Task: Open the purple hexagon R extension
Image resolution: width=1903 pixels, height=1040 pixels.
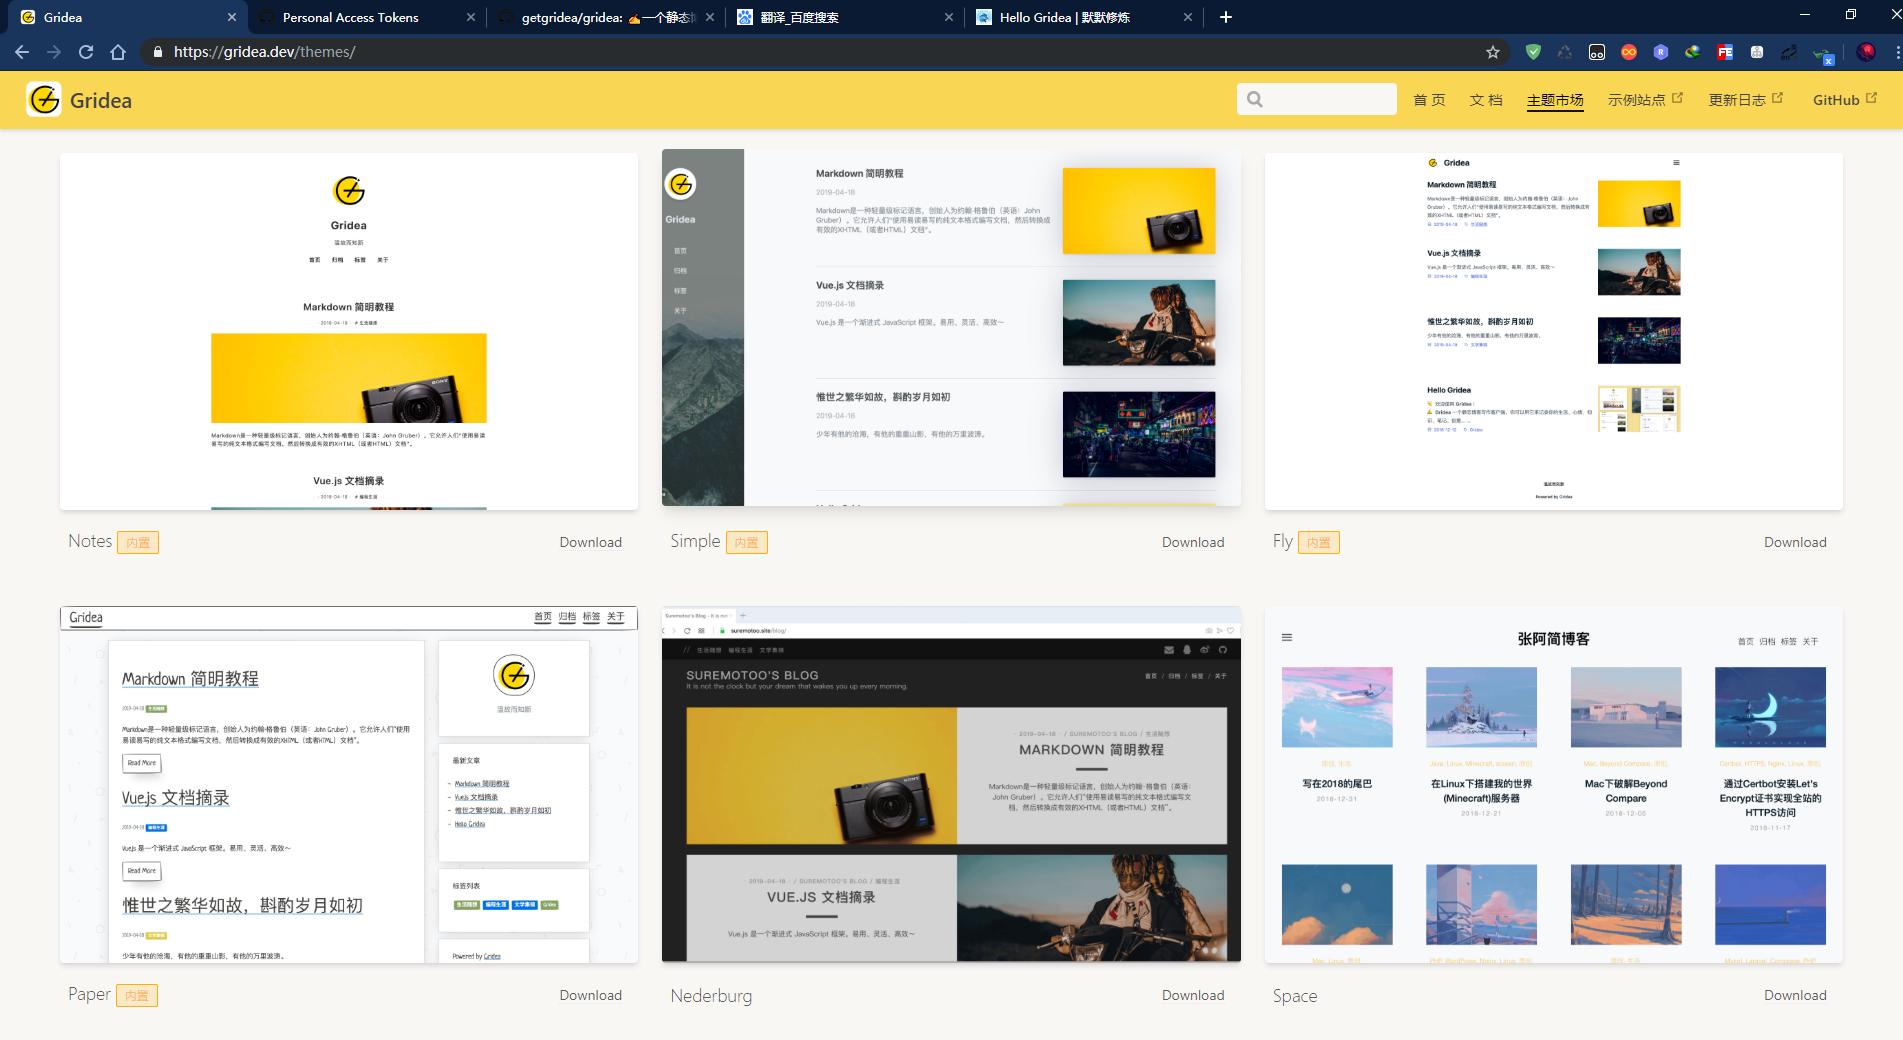Action: click(1661, 52)
